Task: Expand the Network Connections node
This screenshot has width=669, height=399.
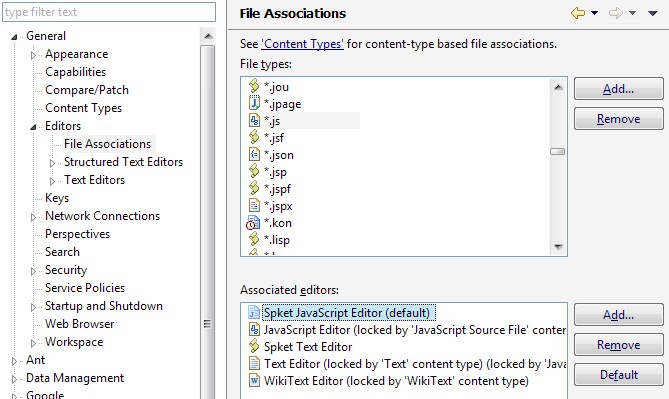Action: (x=33, y=217)
